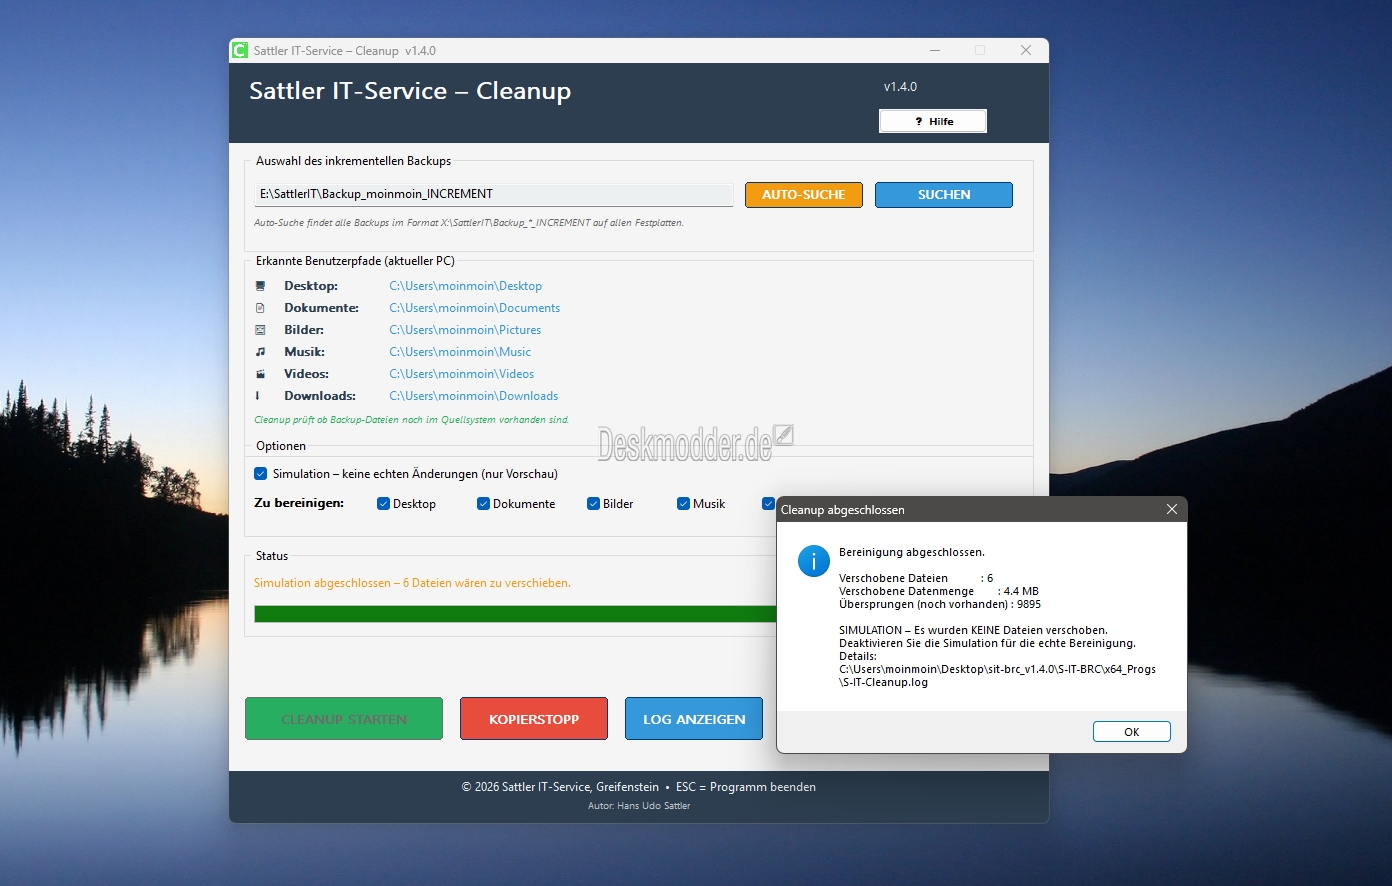
Task: Confirm the dialog with OK
Action: click(1131, 732)
